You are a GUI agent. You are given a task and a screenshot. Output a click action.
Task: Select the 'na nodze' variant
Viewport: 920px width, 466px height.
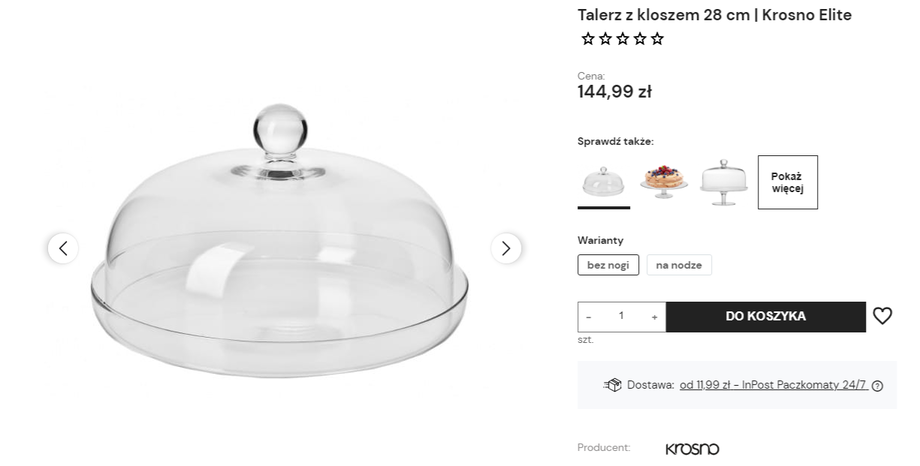[679, 265]
